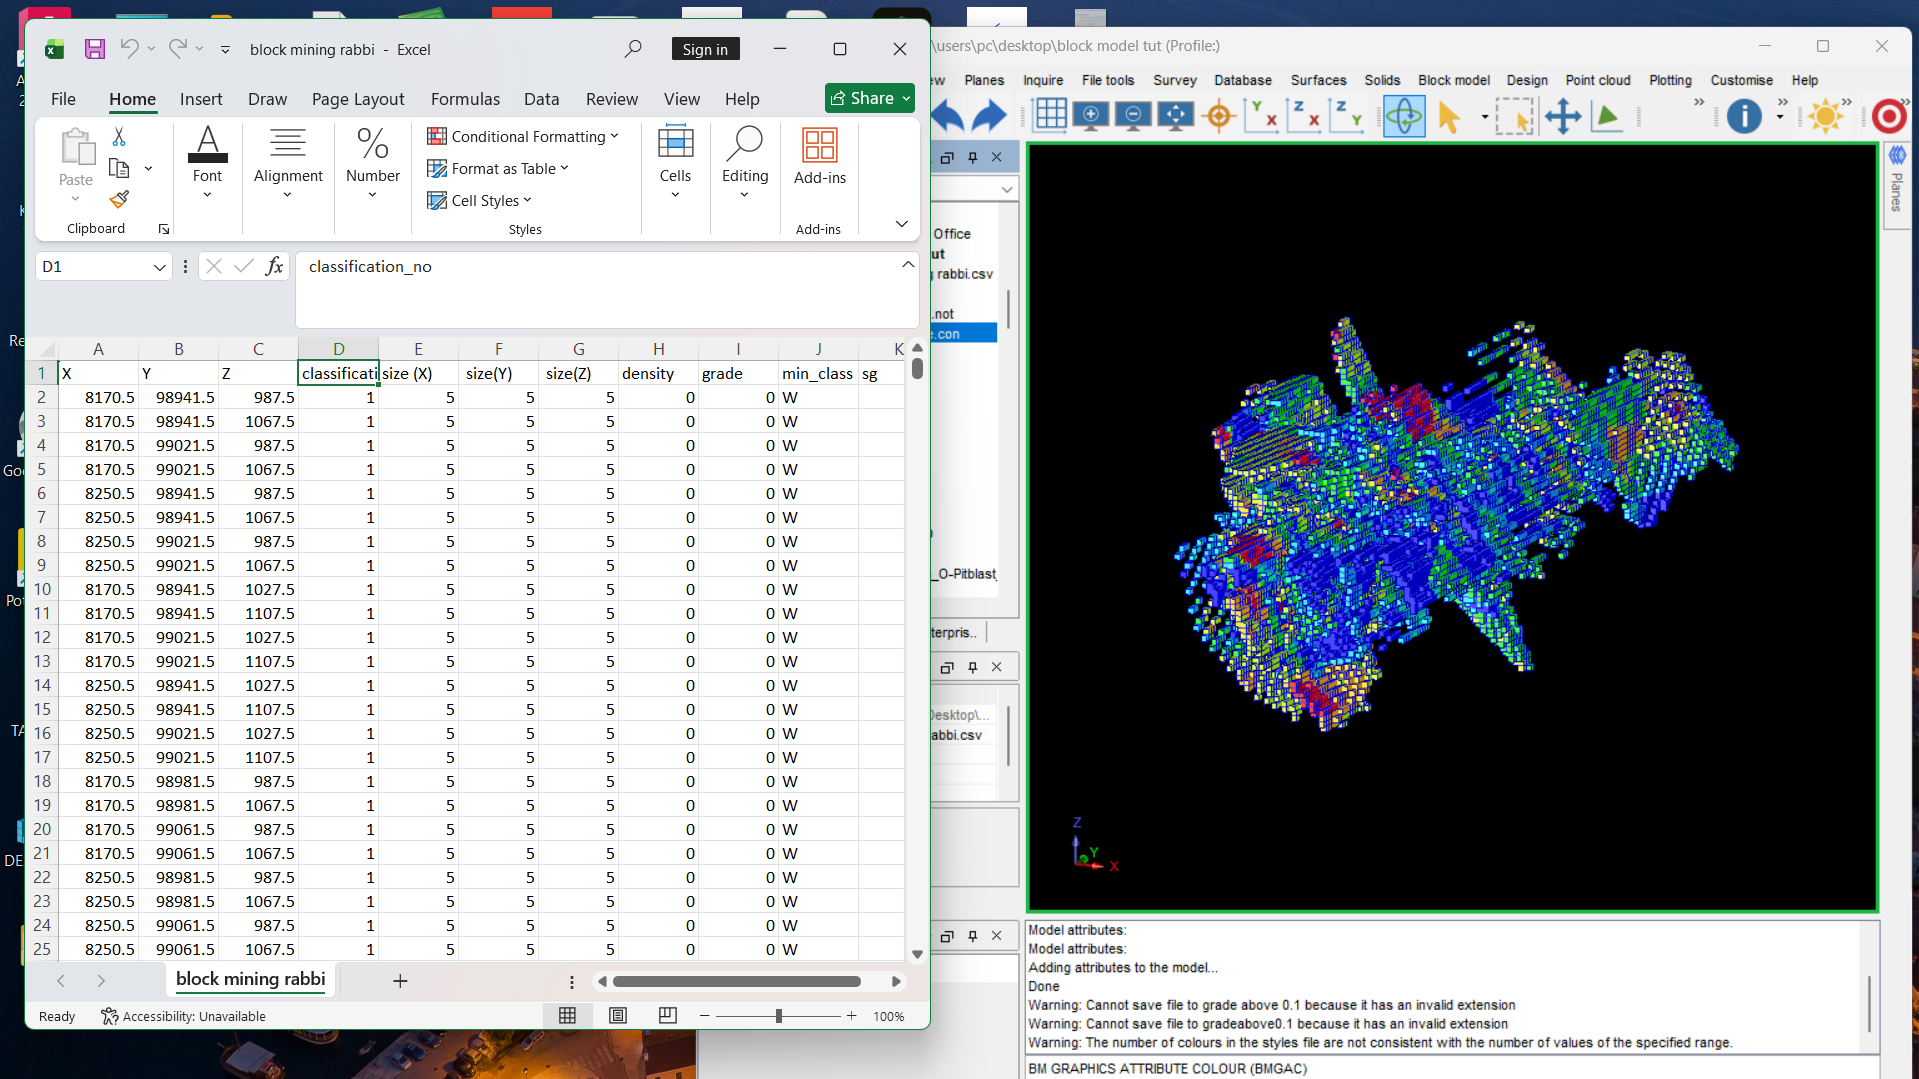Click the red bullseye icon in Surpac
Screen dimensions: 1919x1079
pos(1888,117)
